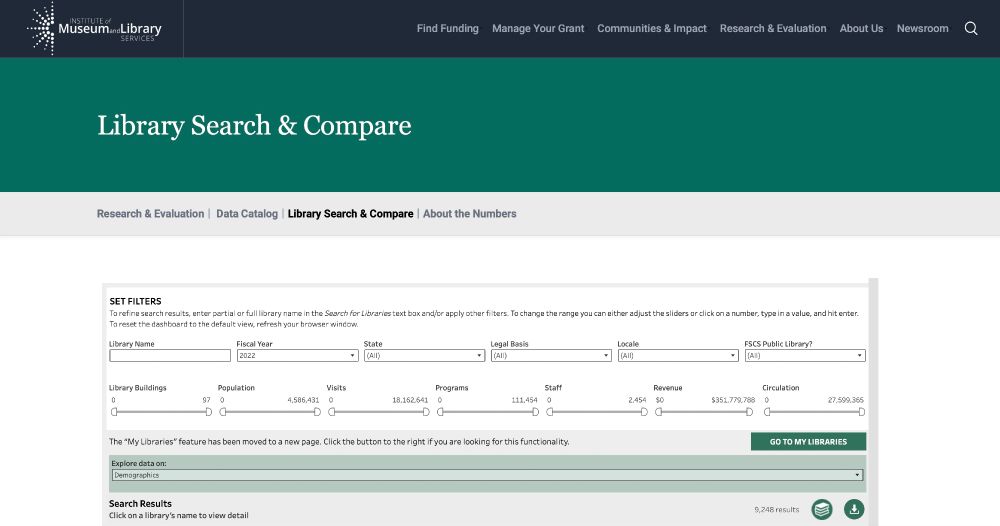1000x526 pixels.
Task: Click the download icon in Search Results
Action: (854, 509)
